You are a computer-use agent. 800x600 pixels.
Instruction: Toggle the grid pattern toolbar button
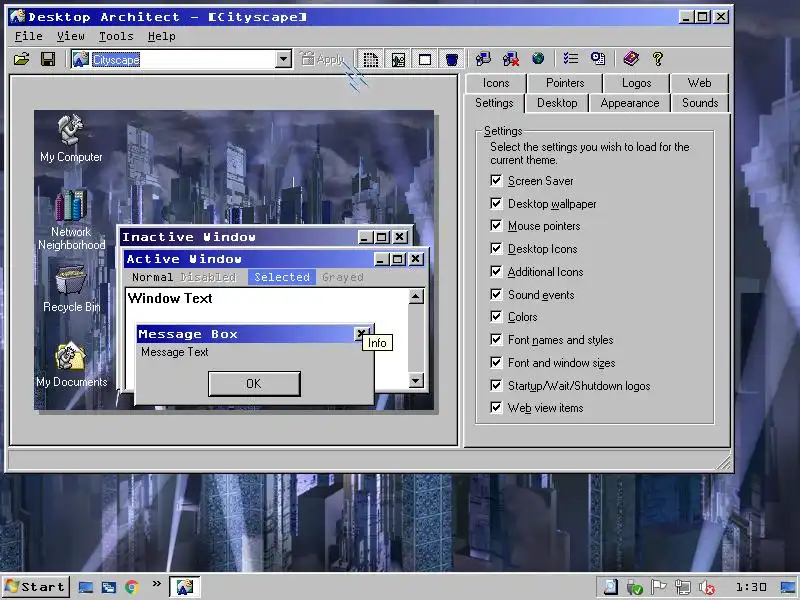(x=370, y=59)
